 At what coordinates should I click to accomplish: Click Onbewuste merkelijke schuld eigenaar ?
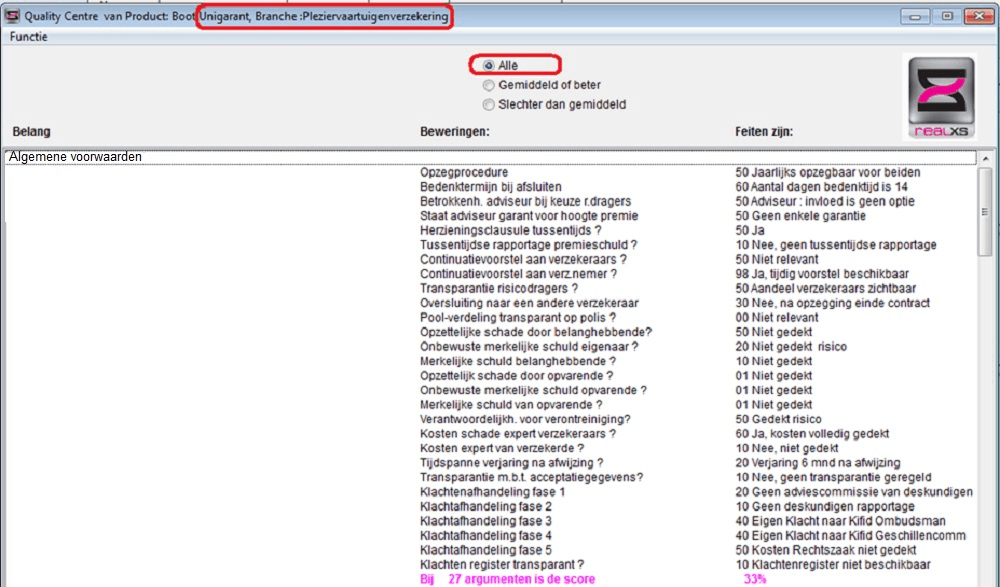click(529, 347)
